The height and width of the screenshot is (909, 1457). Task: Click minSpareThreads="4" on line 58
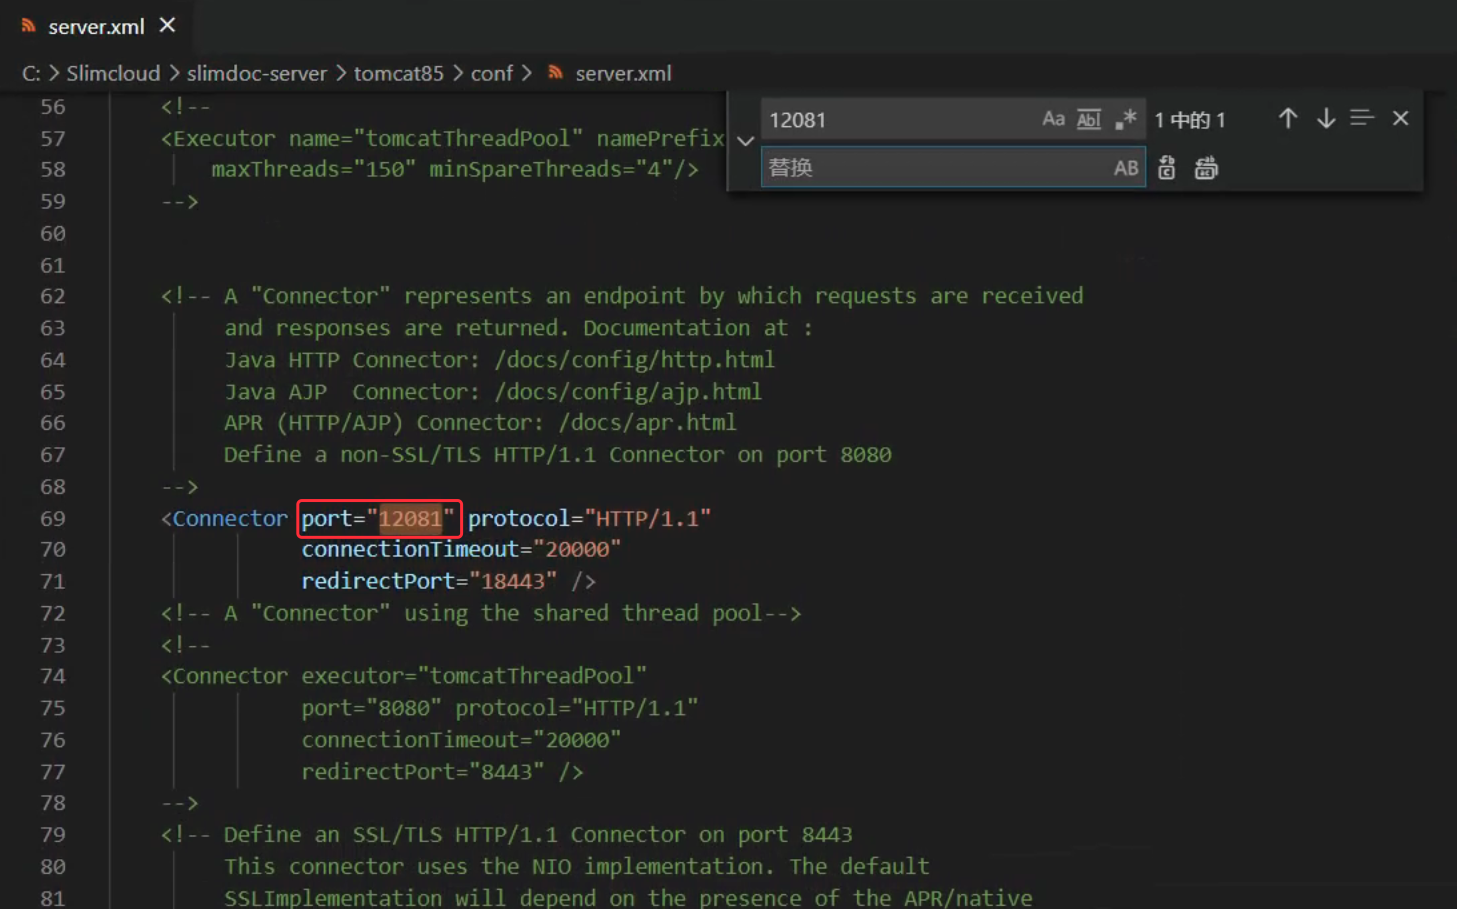click(x=551, y=169)
